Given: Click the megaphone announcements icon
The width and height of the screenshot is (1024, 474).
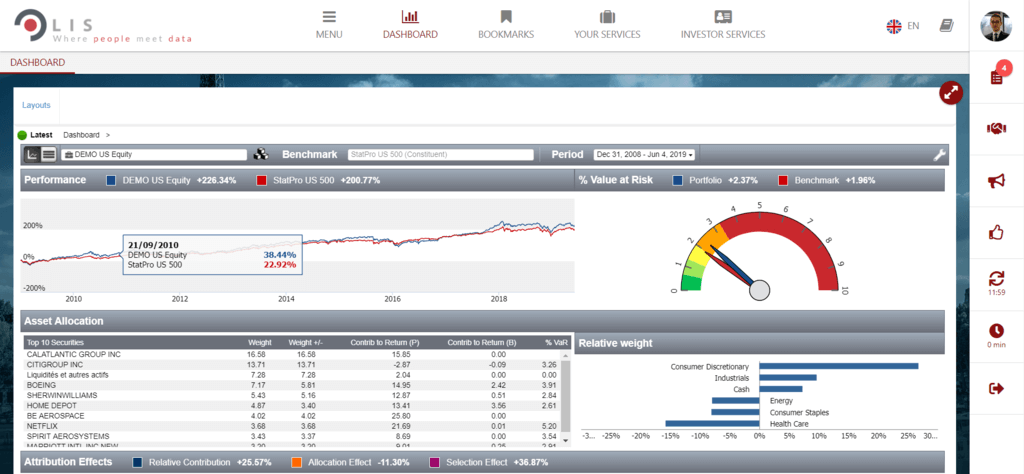Looking at the screenshot, I should click(997, 182).
